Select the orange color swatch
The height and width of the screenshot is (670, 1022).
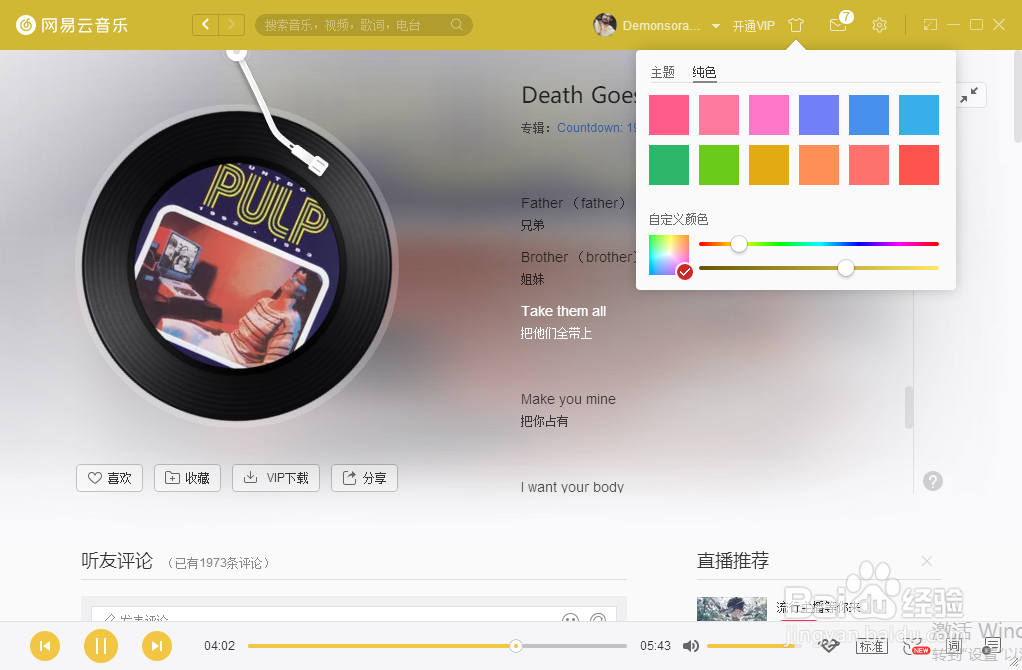(x=819, y=165)
